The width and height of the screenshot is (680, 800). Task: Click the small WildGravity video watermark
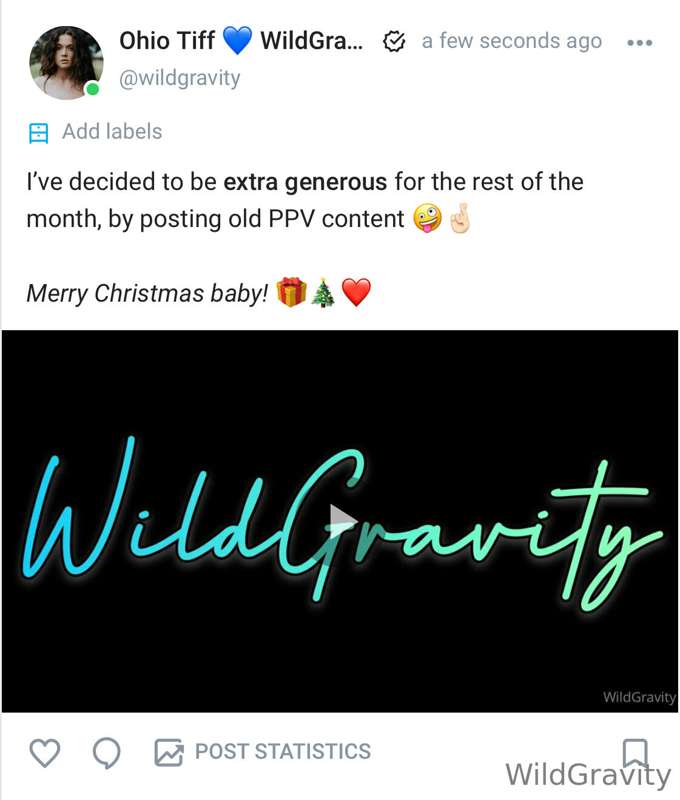click(x=639, y=697)
